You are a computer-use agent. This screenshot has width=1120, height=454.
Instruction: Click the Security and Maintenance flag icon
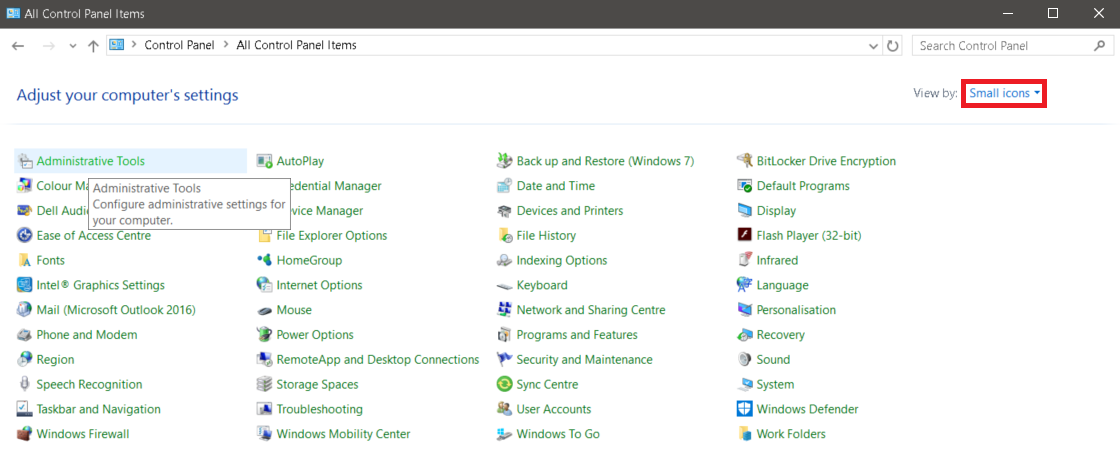coord(505,360)
